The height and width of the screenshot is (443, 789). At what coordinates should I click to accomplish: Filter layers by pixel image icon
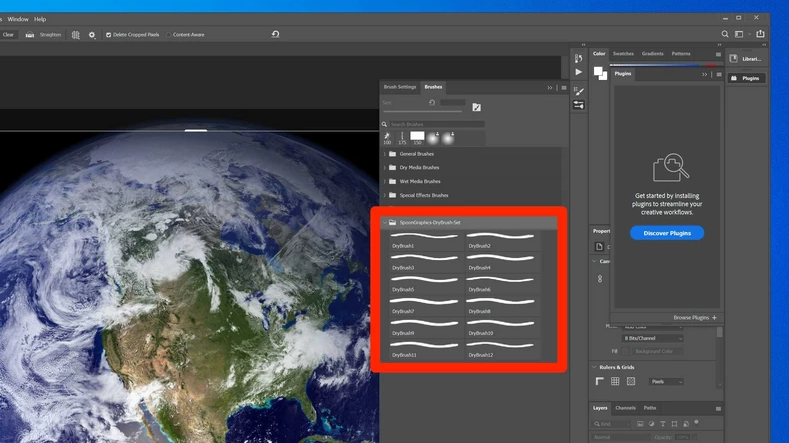(x=640, y=424)
